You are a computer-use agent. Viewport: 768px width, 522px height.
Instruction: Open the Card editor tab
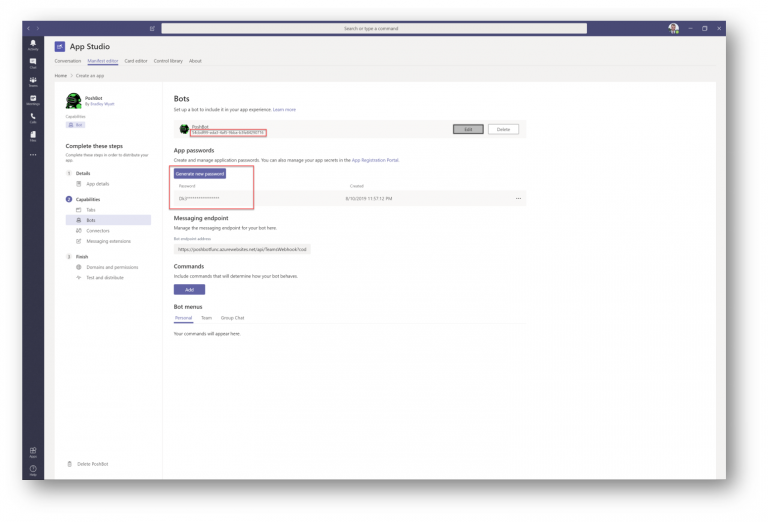coord(136,61)
